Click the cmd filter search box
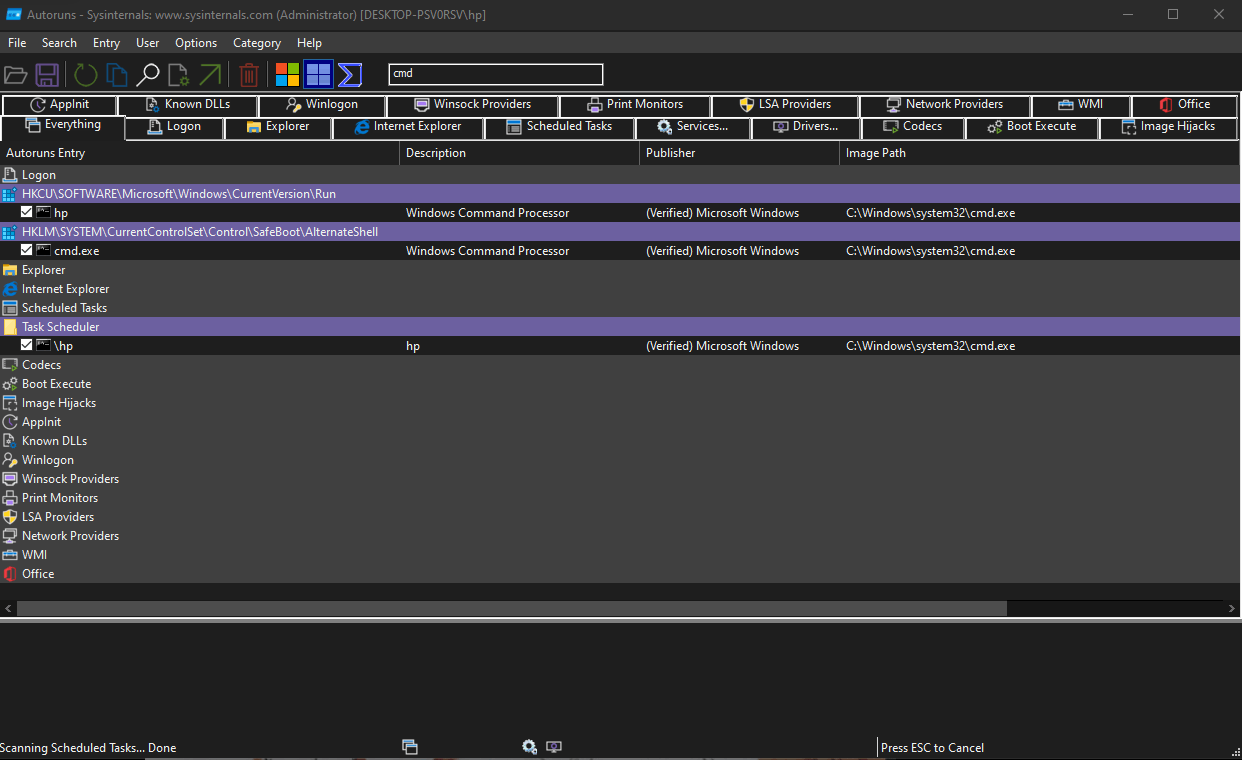The height and width of the screenshot is (760, 1242). (x=496, y=74)
